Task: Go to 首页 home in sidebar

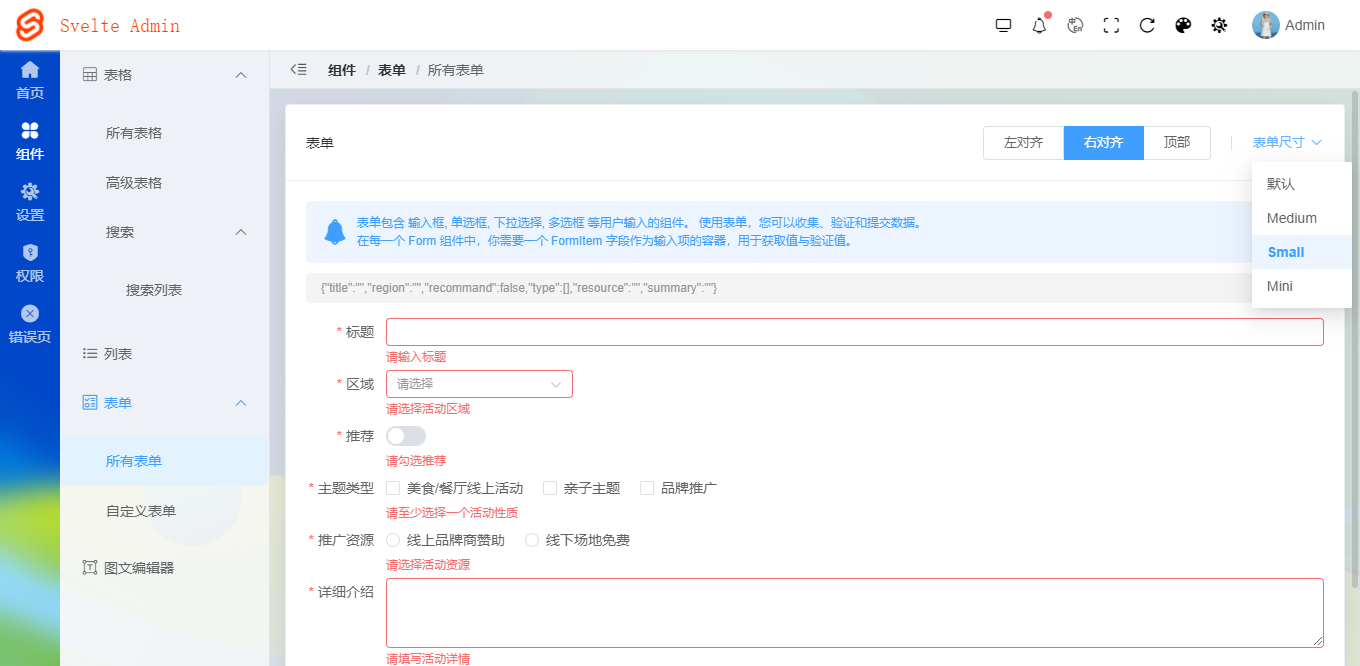Action: [x=30, y=80]
